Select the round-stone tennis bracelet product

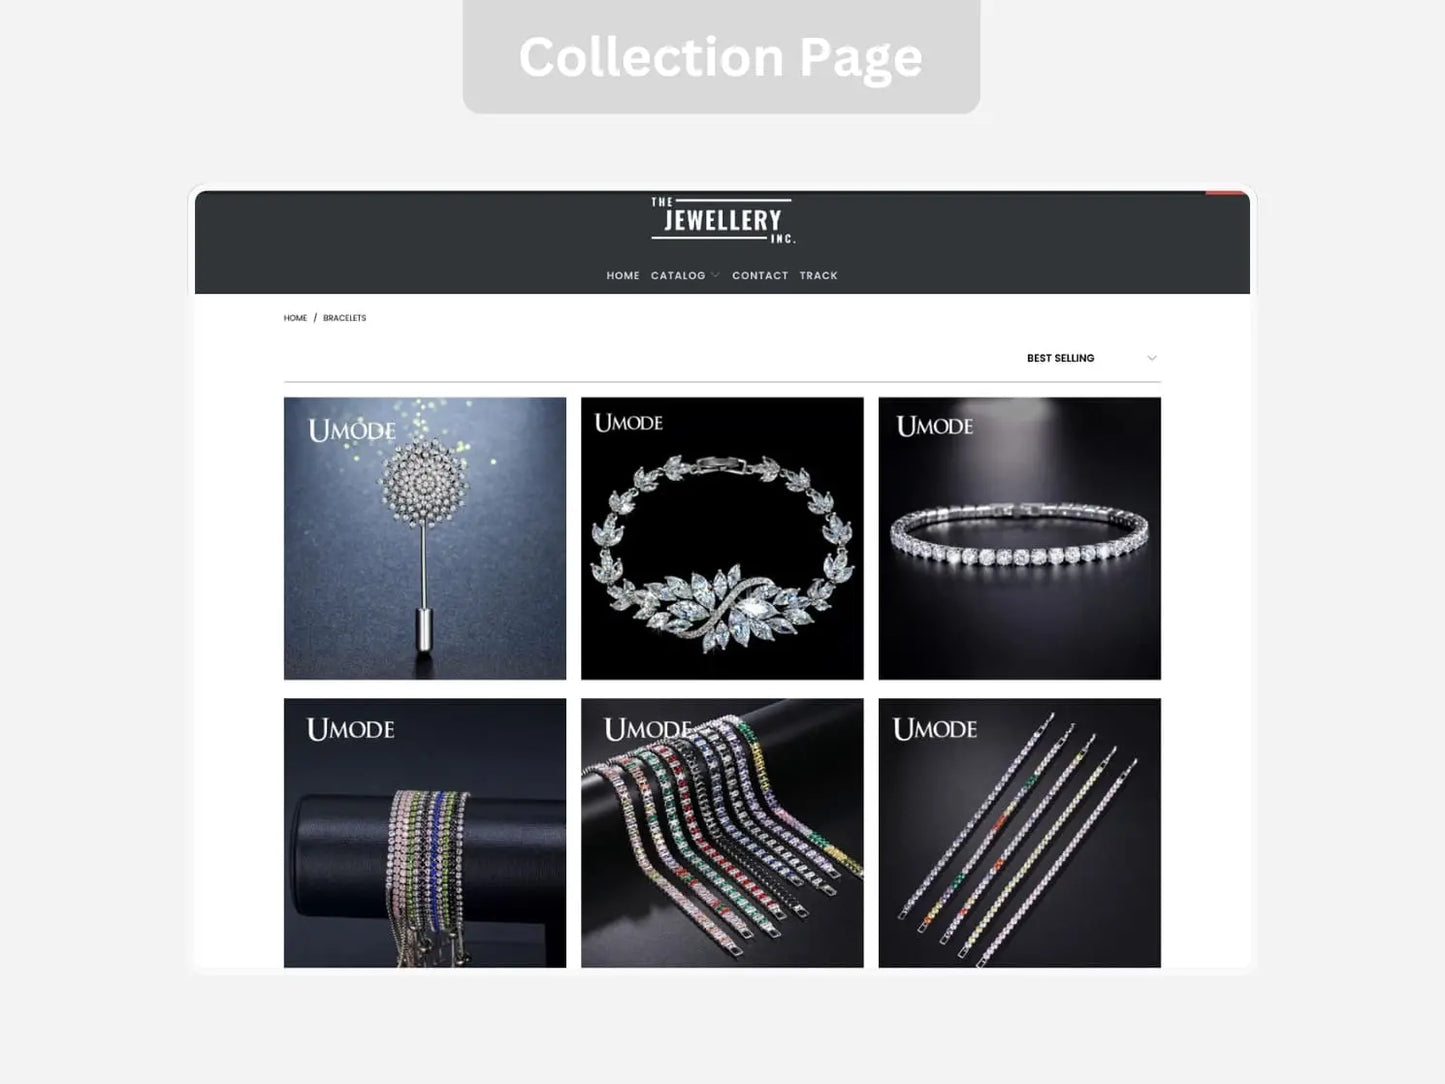pos(1020,539)
